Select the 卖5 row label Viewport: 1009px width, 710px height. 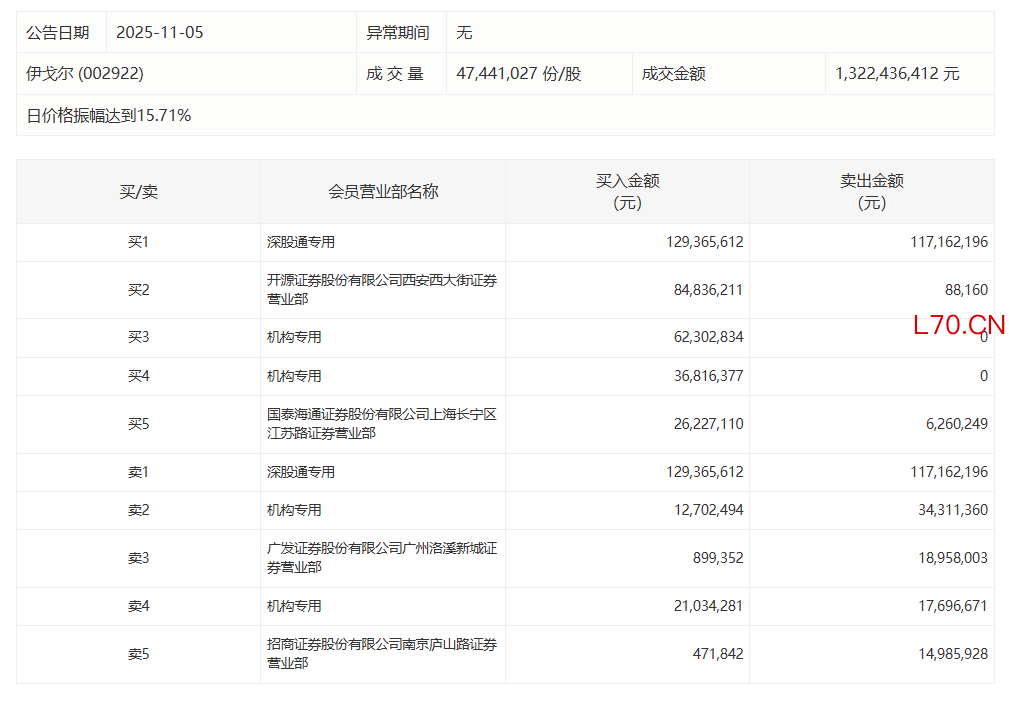point(138,654)
